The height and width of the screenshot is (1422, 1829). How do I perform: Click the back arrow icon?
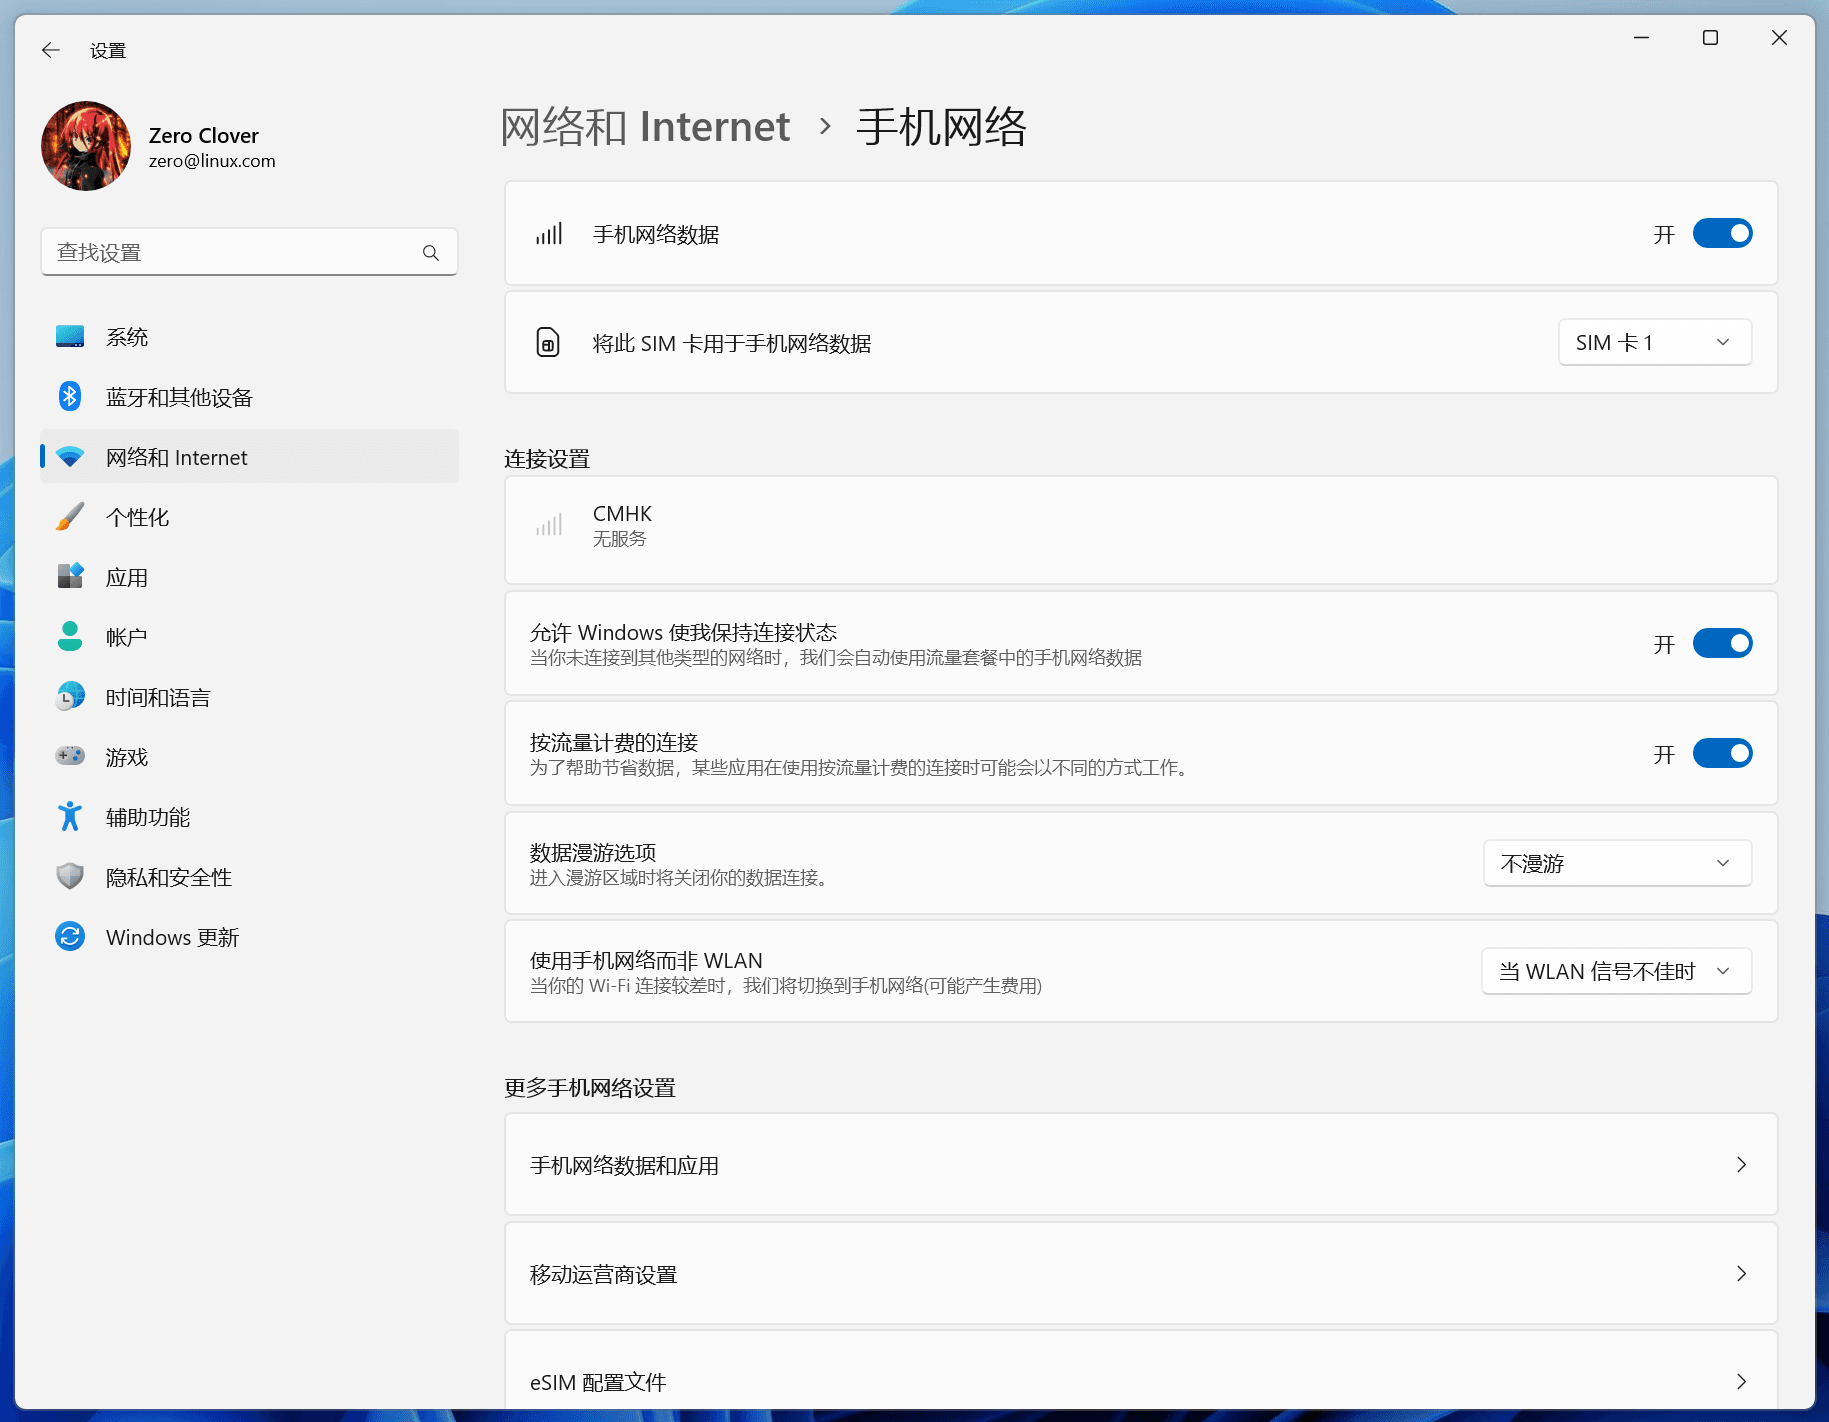coord(51,50)
